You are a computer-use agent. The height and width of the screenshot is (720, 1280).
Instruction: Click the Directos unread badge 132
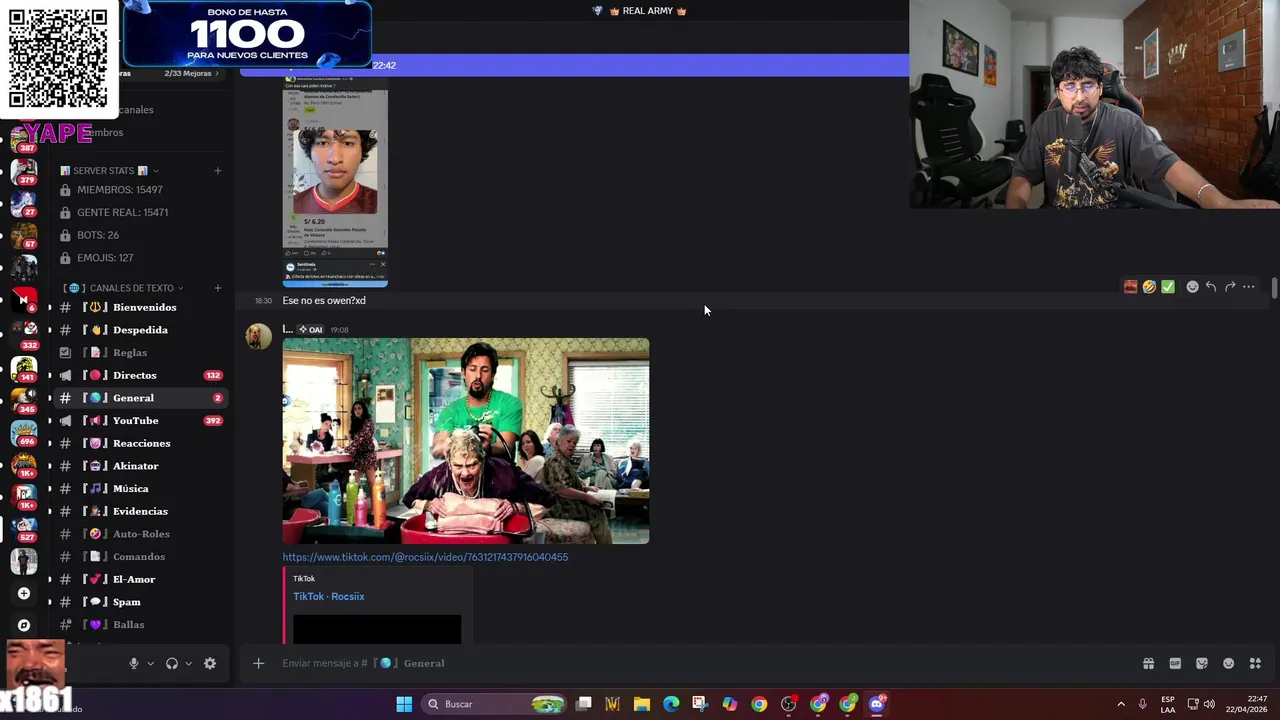pyautogui.click(x=213, y=375)
